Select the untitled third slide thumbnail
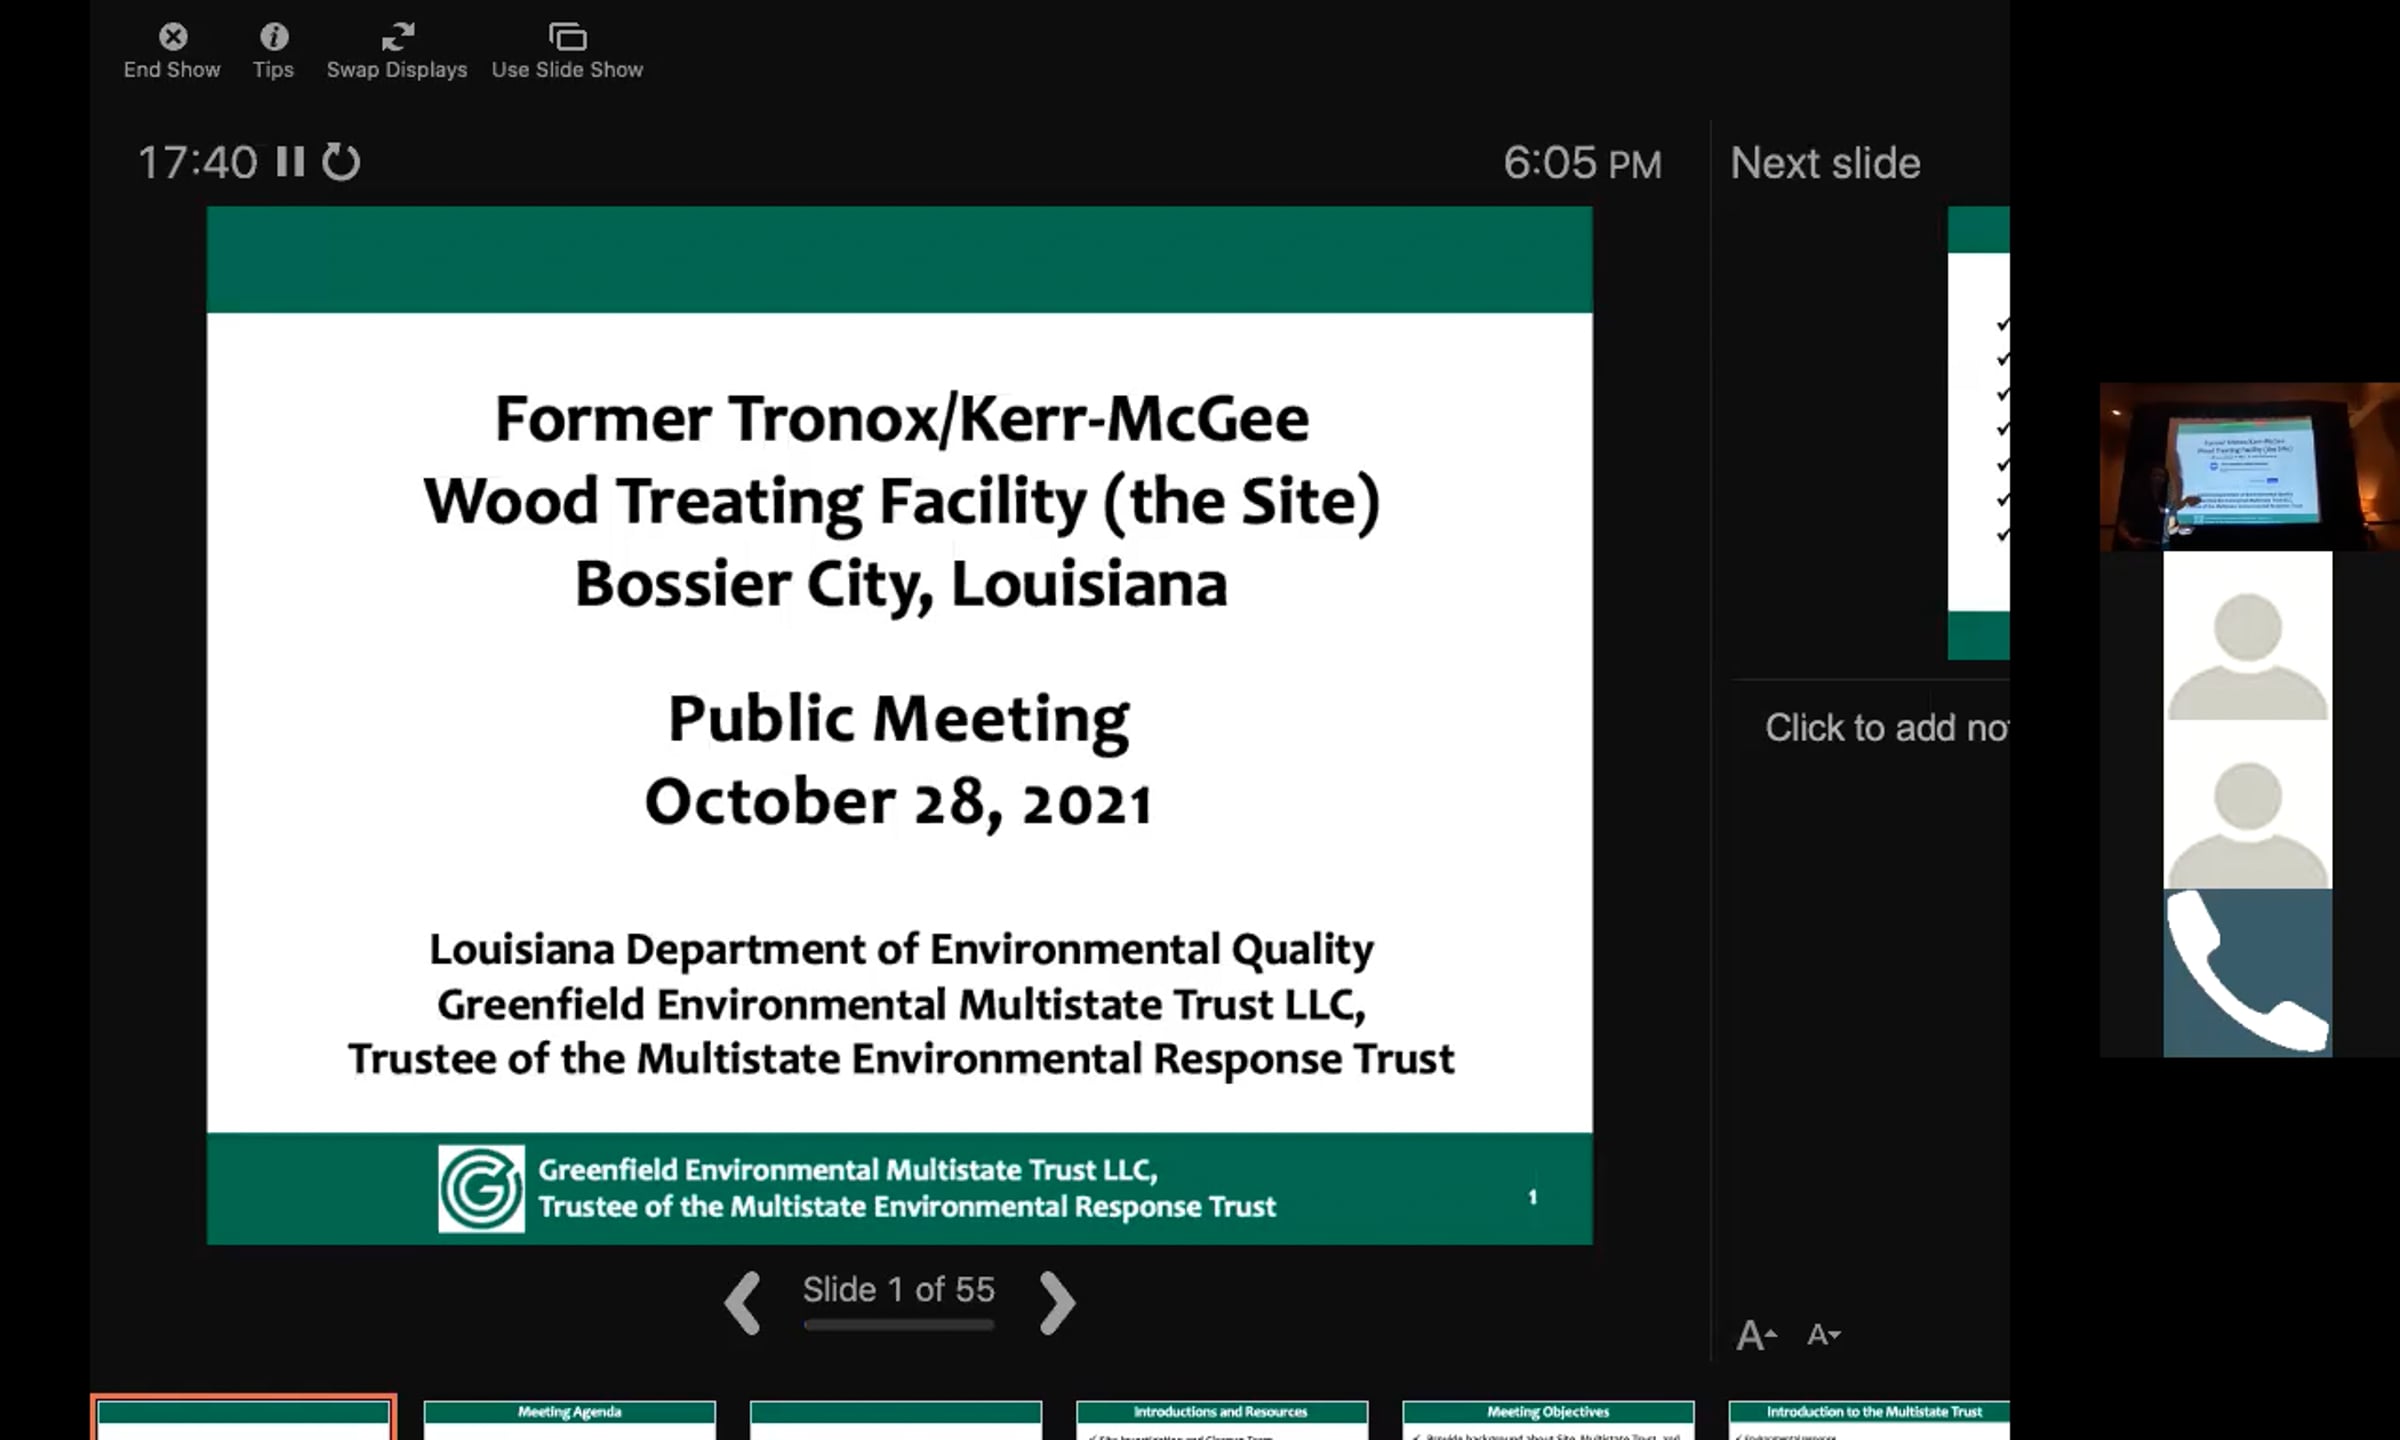Viewport: 2400px width, 1440px height. pos(896,1420)
